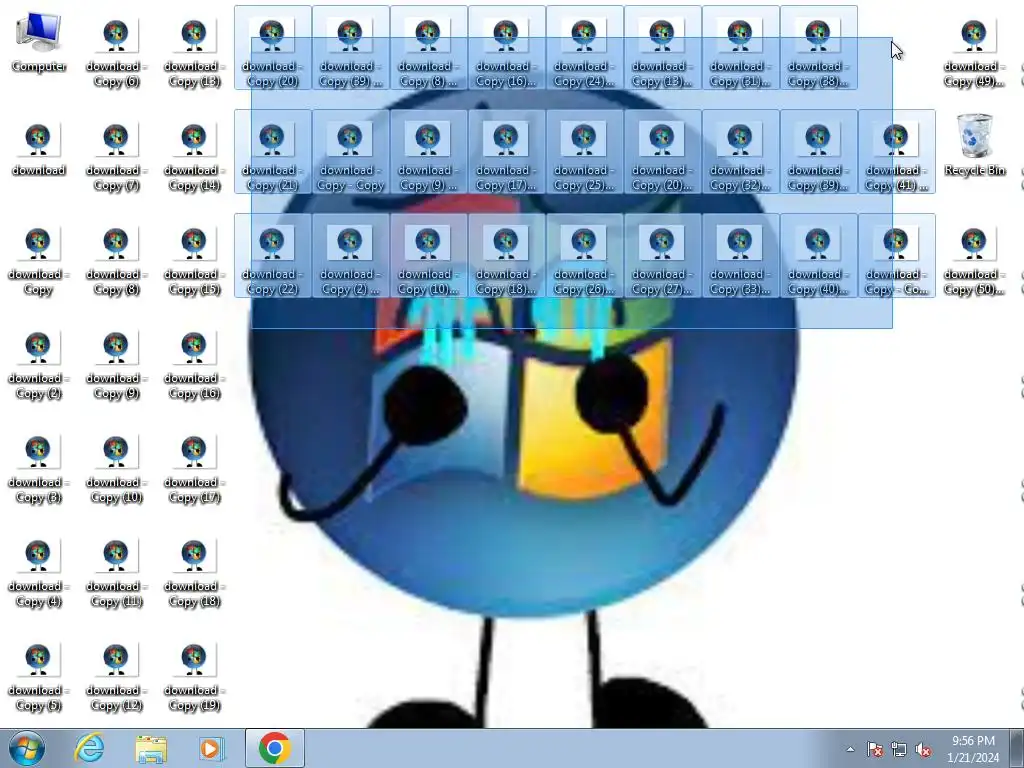Click highlighted file 'download - Copy - Co...'
Screen dimensions: 1024x768
[897, 255]
